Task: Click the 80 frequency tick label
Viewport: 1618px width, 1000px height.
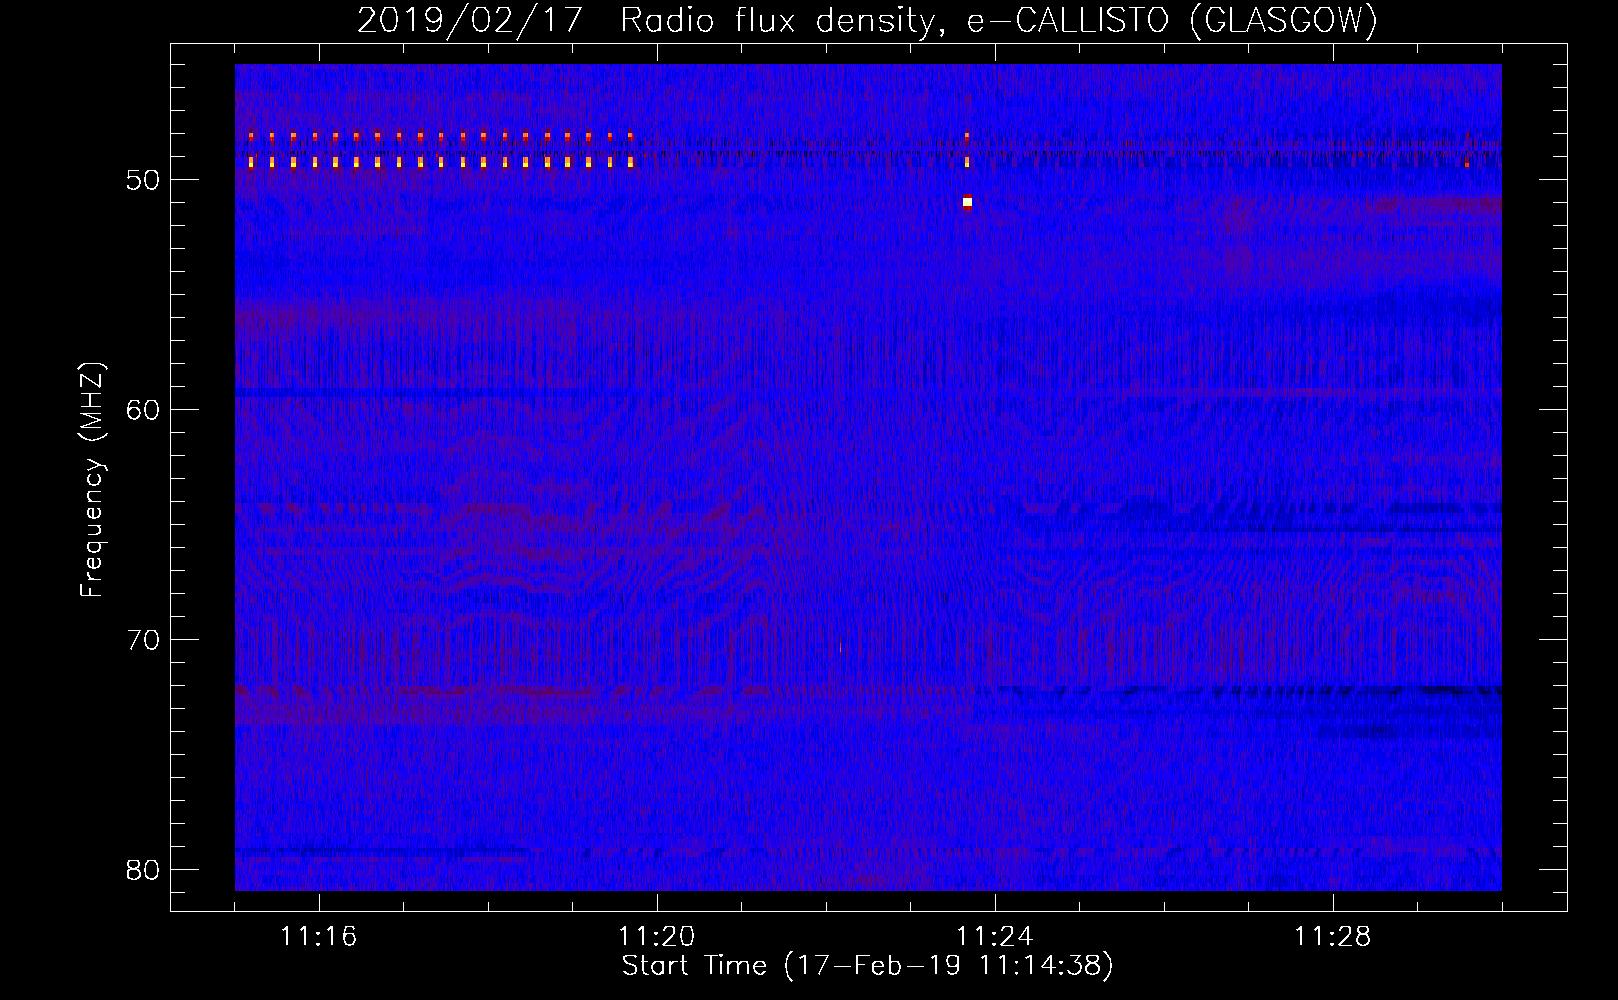Action: click(144, 870)
